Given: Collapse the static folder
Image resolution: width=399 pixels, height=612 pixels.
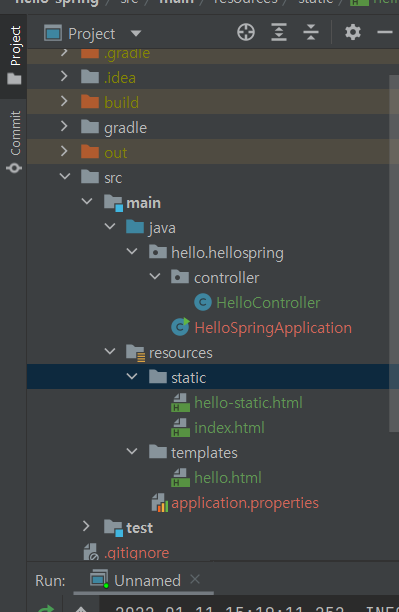Looking at the screenshot, I should [132, 376].
